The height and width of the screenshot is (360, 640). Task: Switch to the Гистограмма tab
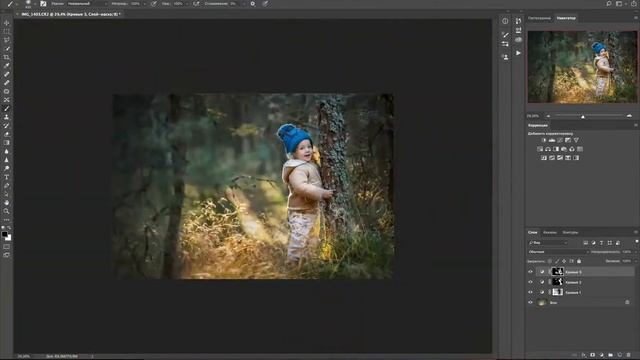[x=539, y=18]
